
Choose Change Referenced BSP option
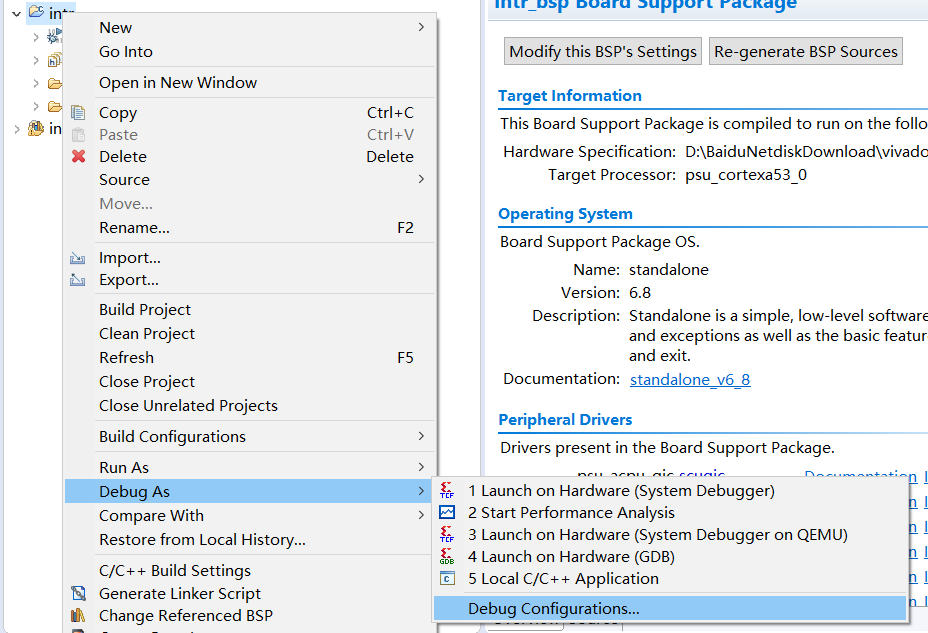(185, 616)
